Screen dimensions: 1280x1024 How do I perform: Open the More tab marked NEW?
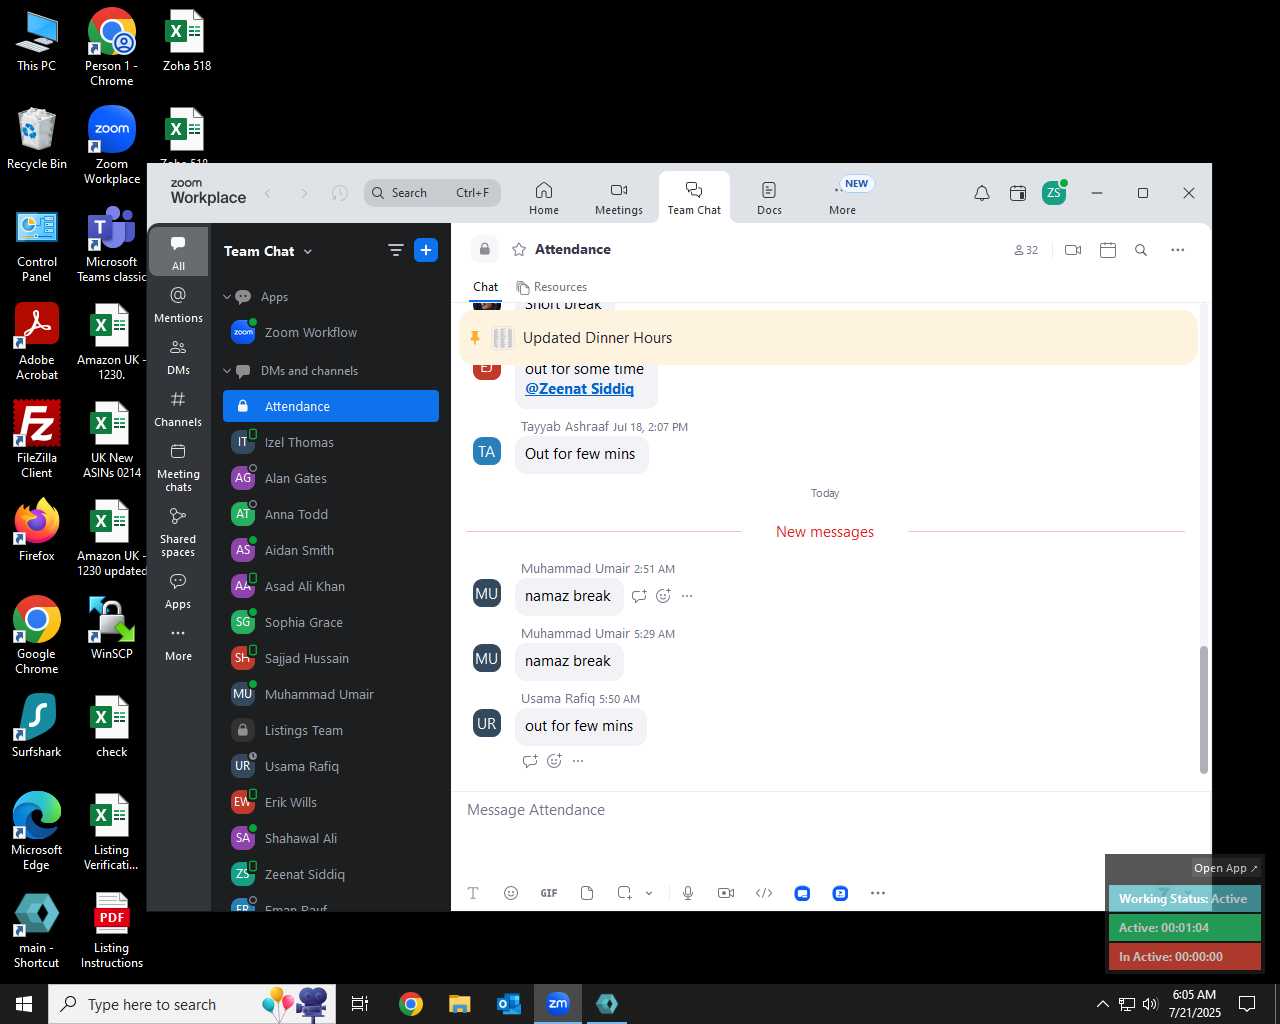[x=843, y=198]
